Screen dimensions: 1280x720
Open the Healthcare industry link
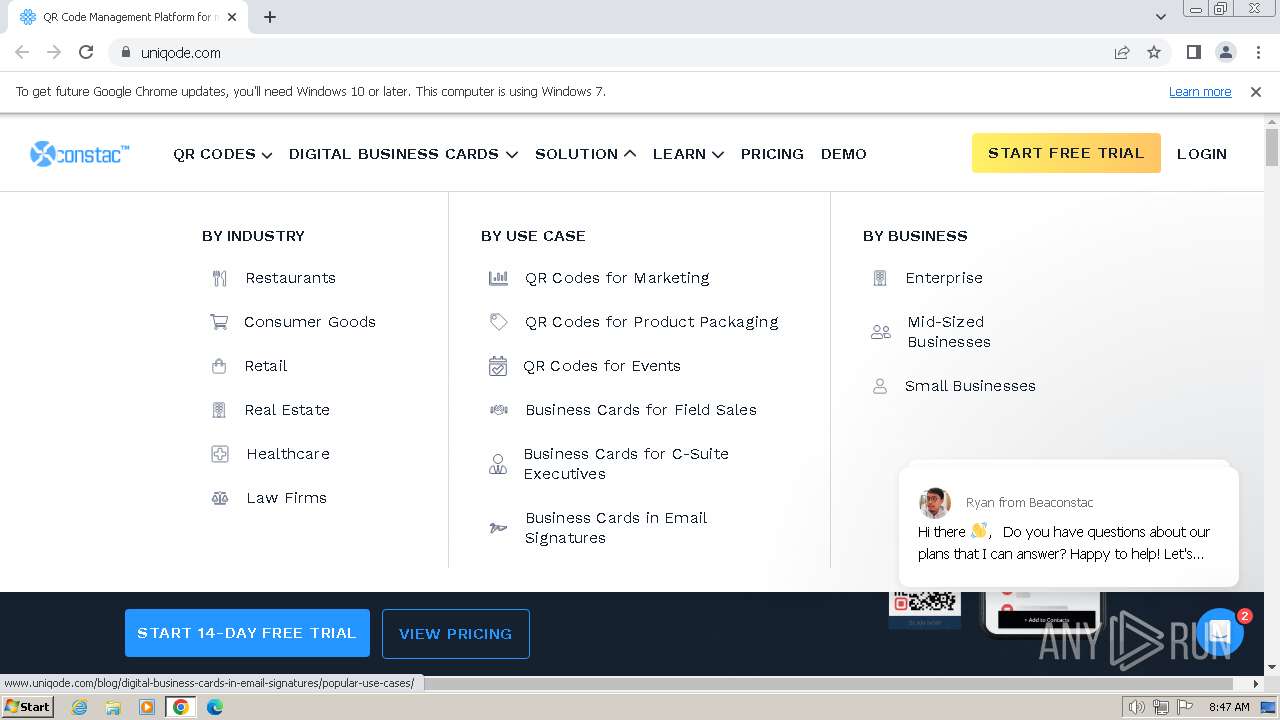(288, 454)
